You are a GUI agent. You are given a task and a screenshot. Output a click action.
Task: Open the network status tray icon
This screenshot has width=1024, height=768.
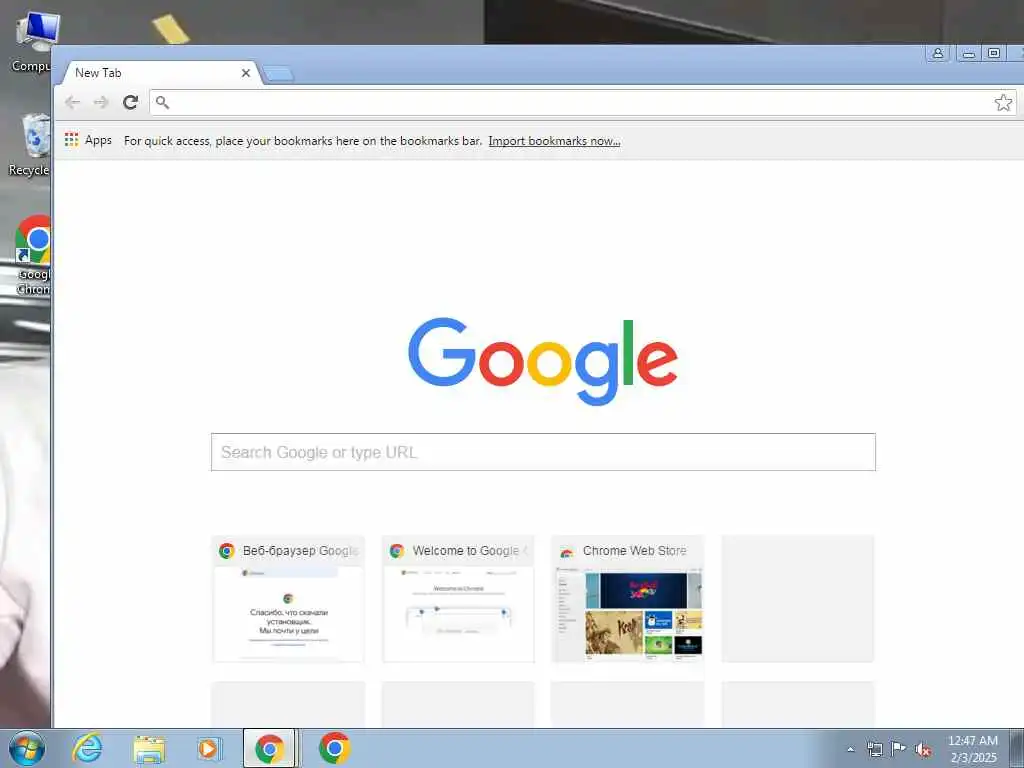click(x=874, y=749)
